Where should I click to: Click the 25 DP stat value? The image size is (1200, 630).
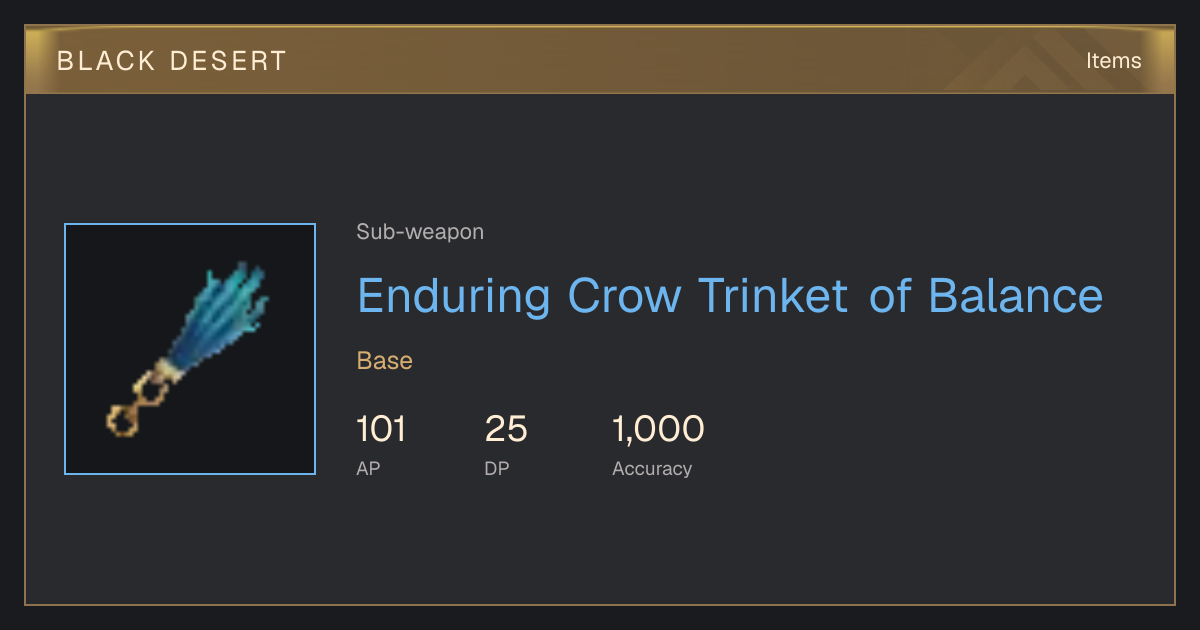[506, 429]
